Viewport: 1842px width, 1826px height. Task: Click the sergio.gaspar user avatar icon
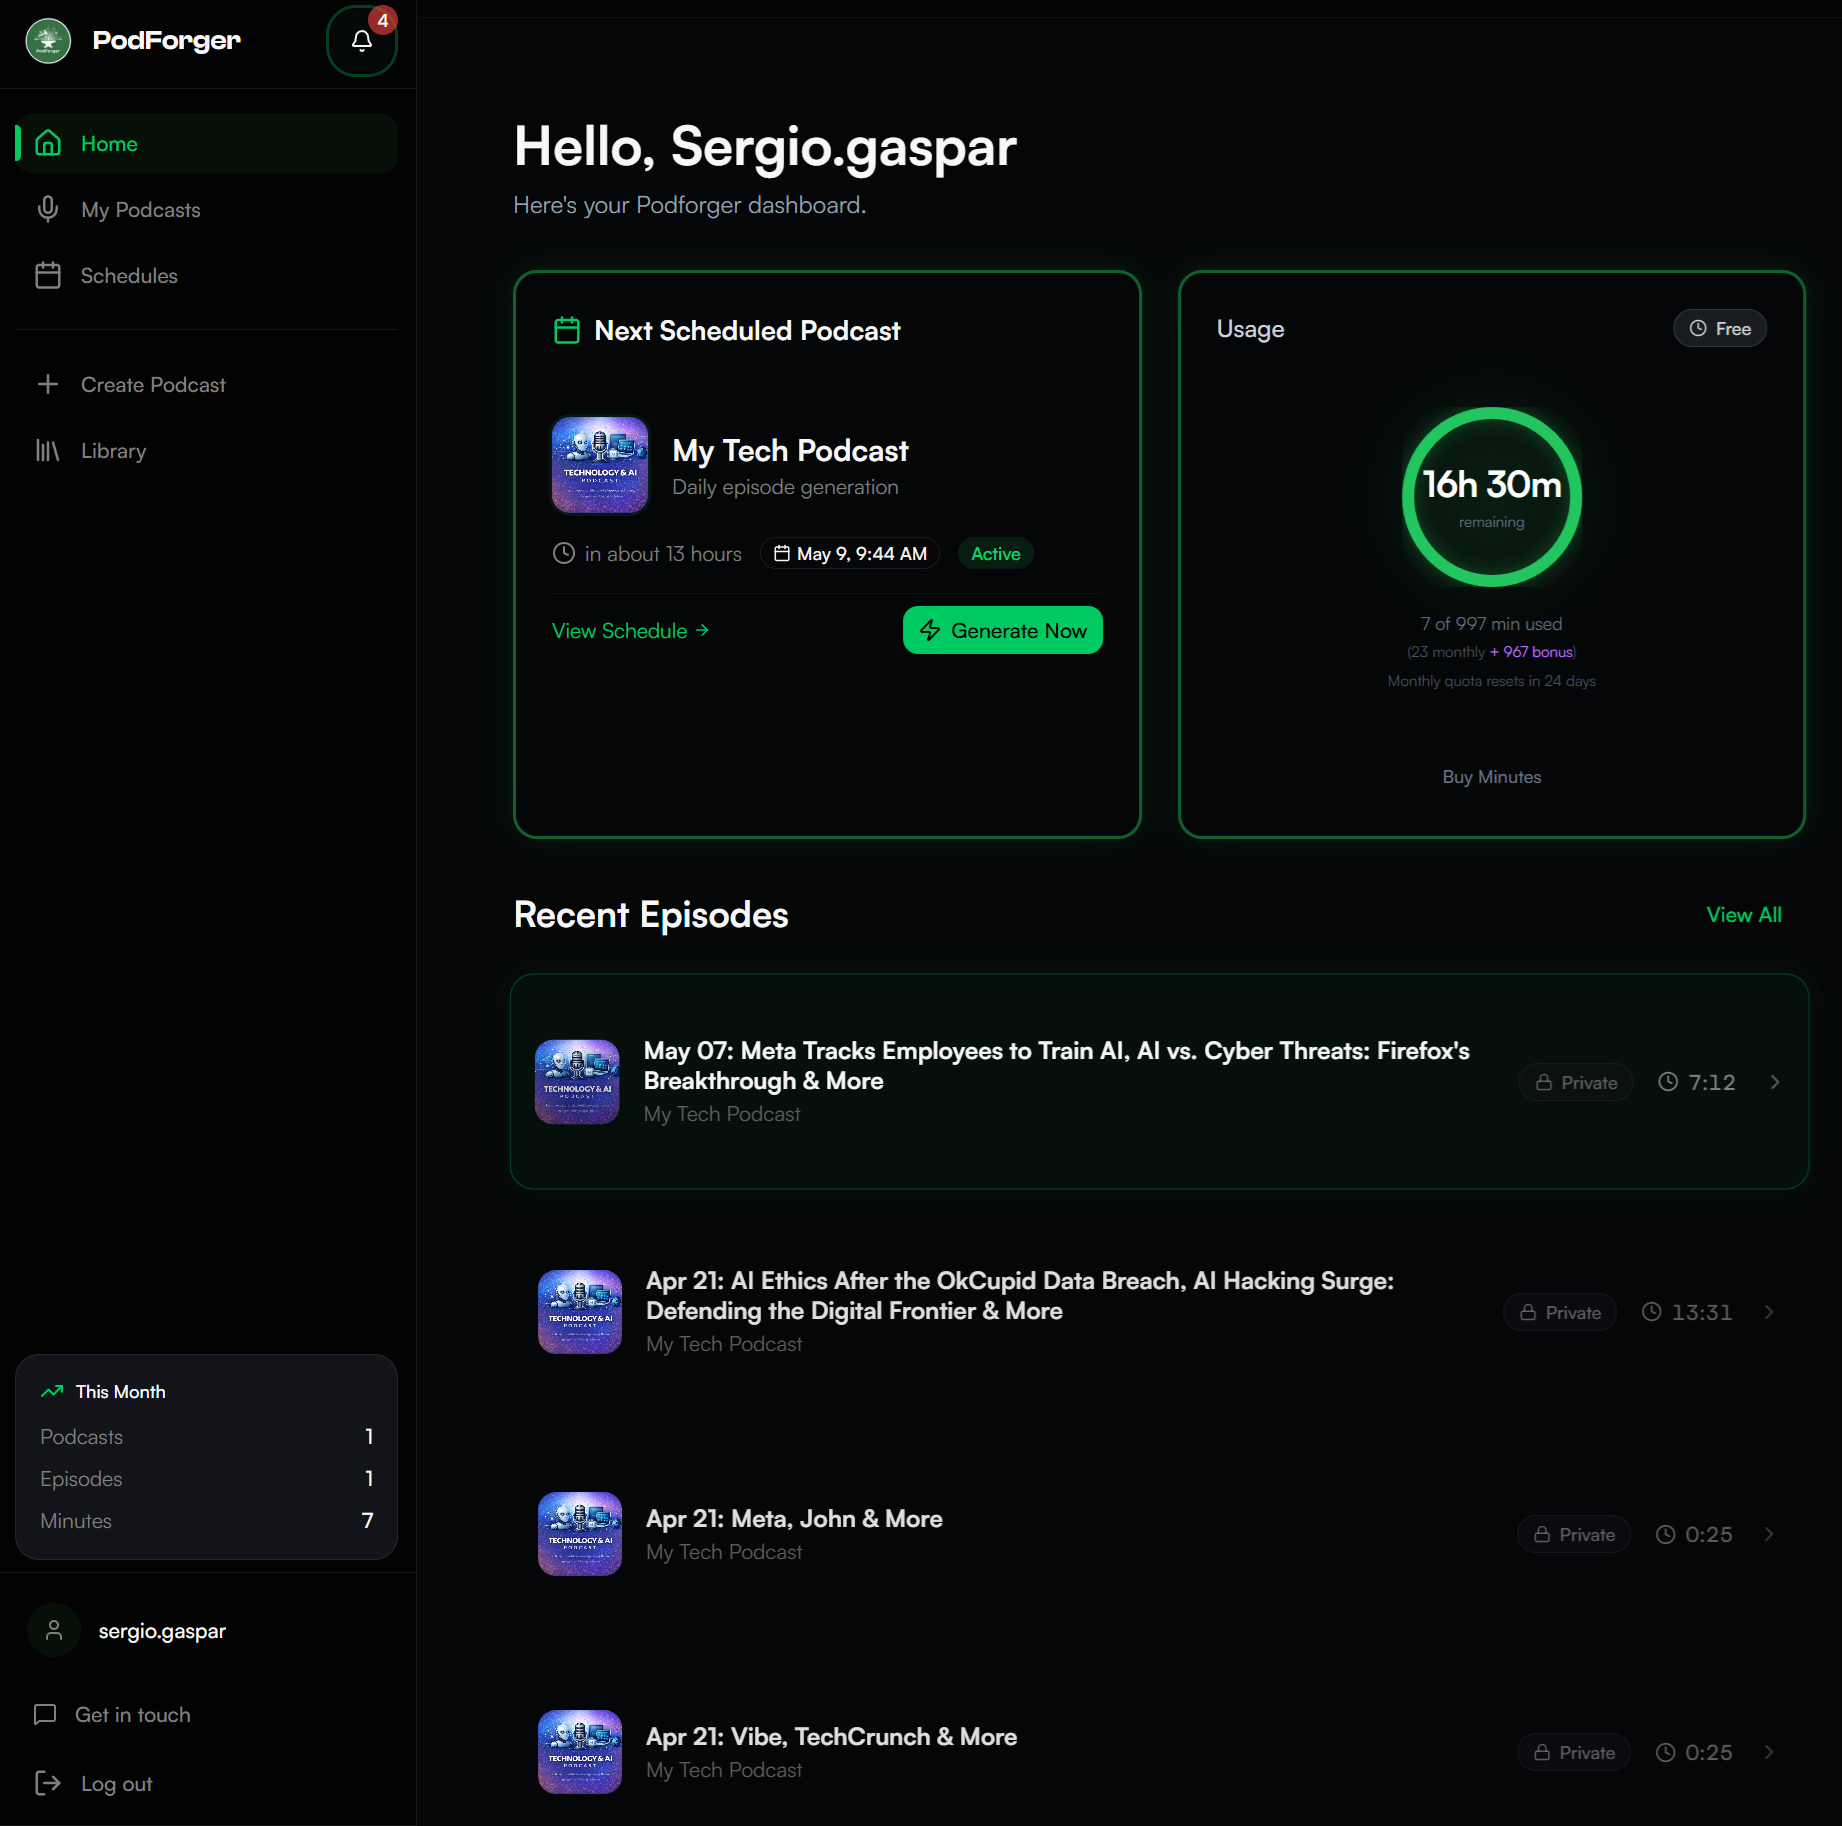pyautogui.click(x=54, y=1630)
